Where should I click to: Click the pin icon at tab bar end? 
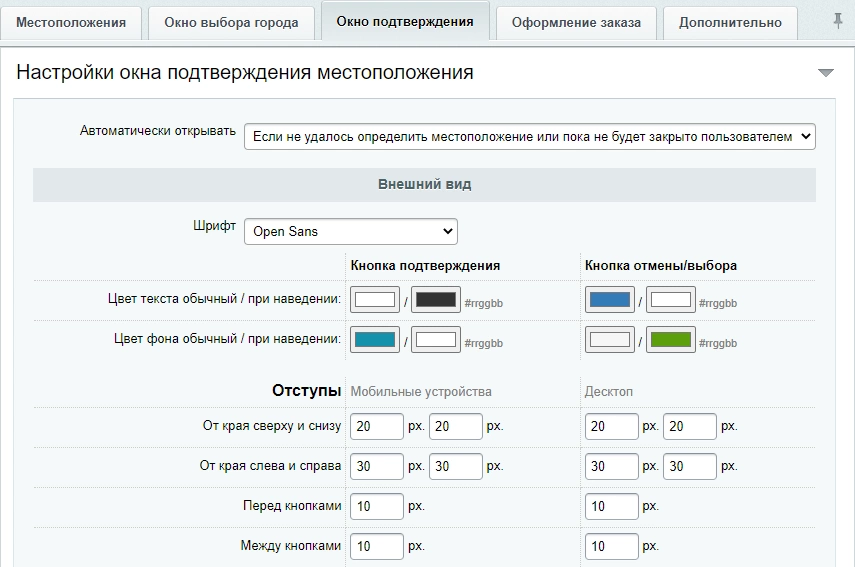point(838,22)
